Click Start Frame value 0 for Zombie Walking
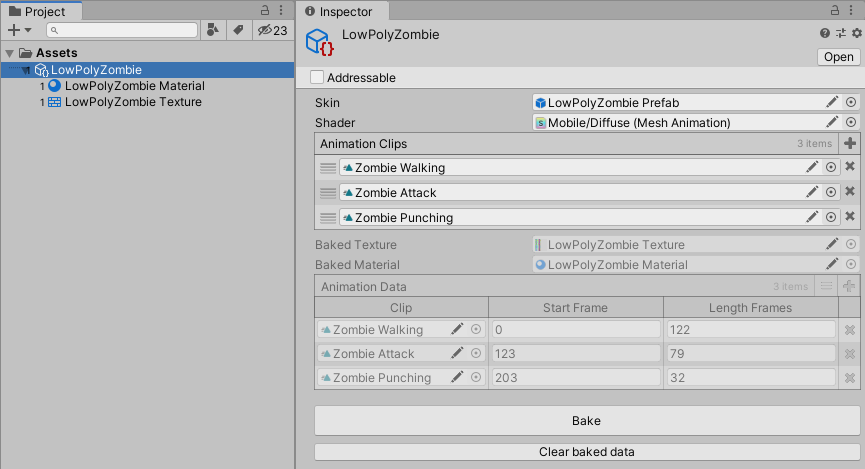The width and height of the screenshot is (865, 469). tap(576, 329)
